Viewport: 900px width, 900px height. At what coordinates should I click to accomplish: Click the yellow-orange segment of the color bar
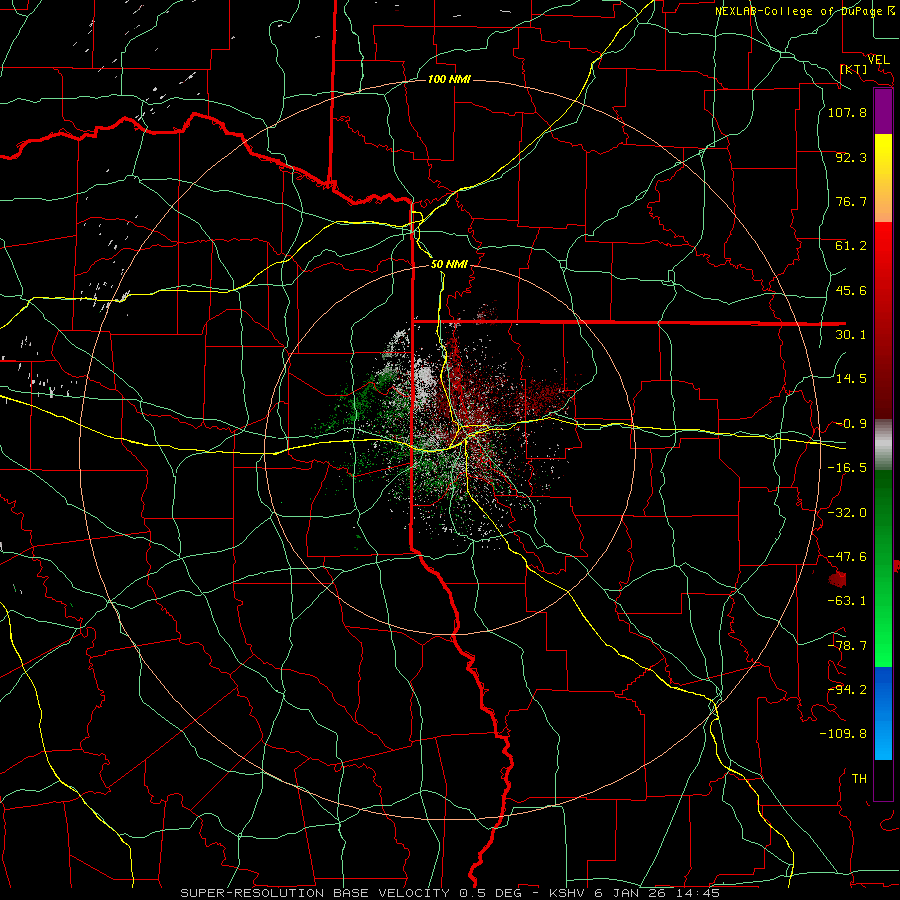(x=883, y=178)
